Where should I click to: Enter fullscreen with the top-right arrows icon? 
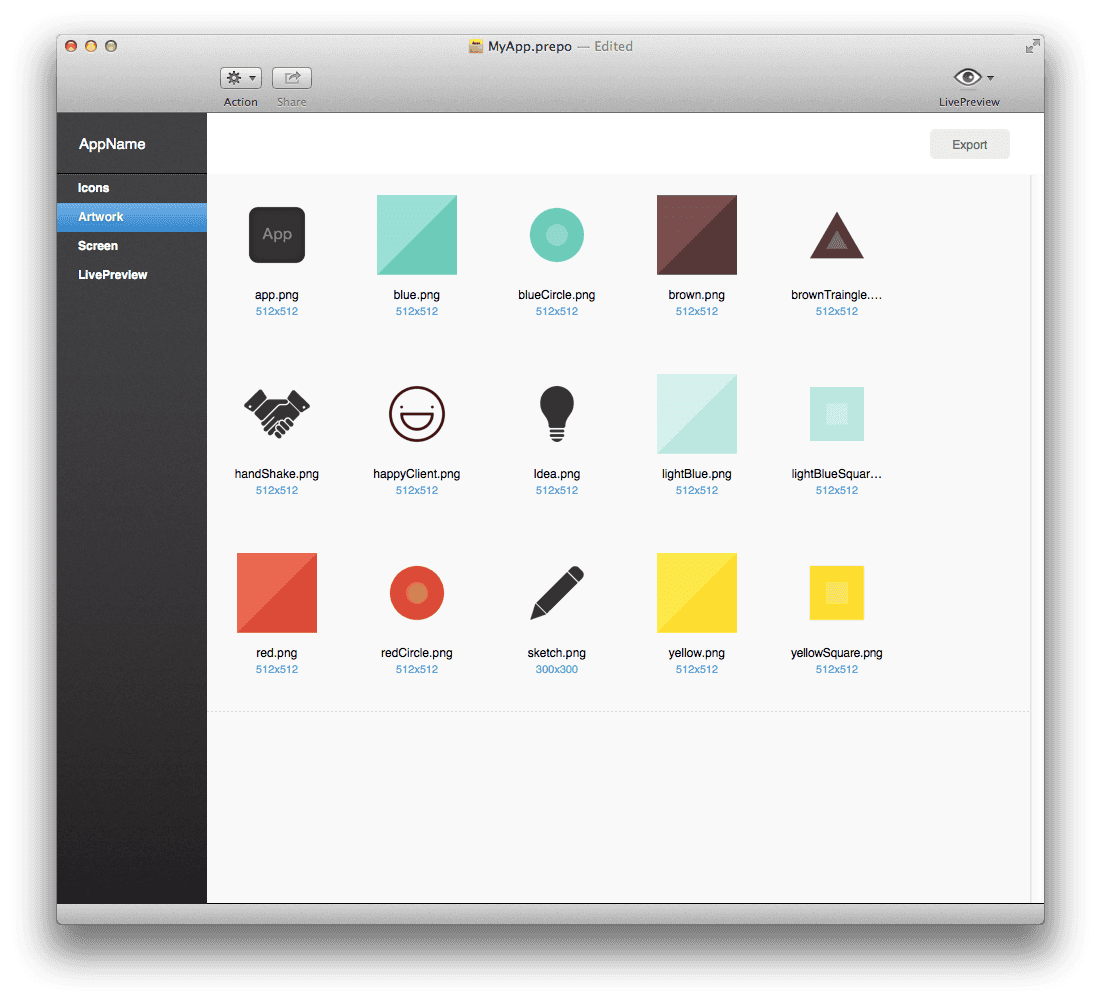tap(1032, 46)
